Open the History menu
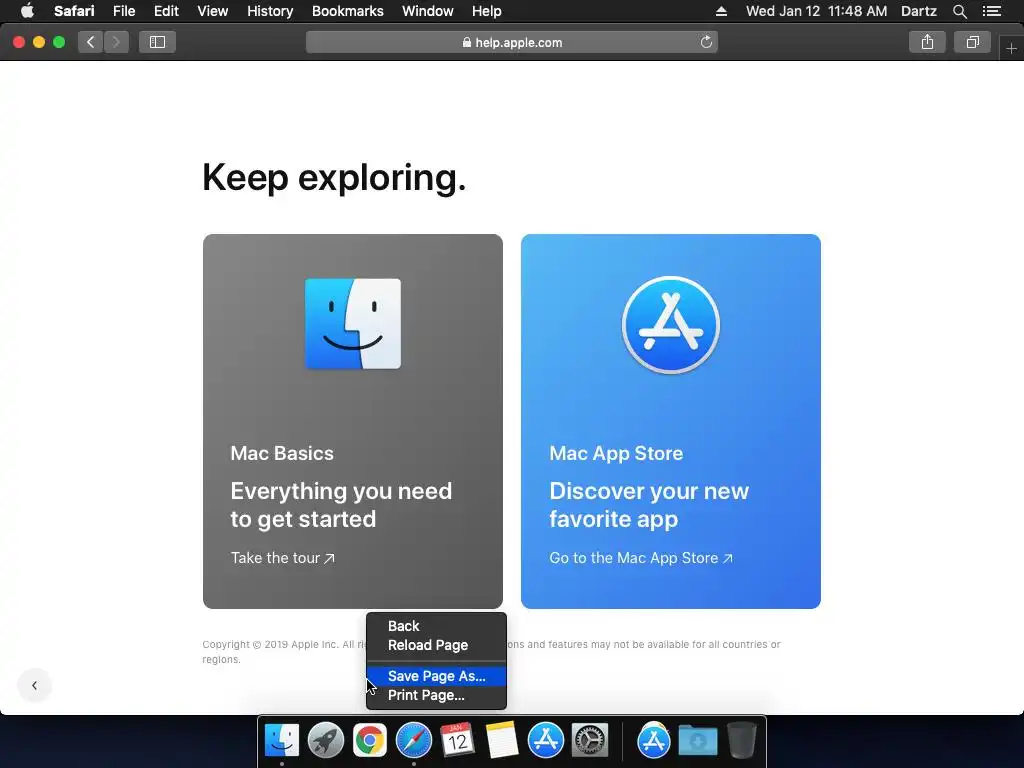 (270, 11)
